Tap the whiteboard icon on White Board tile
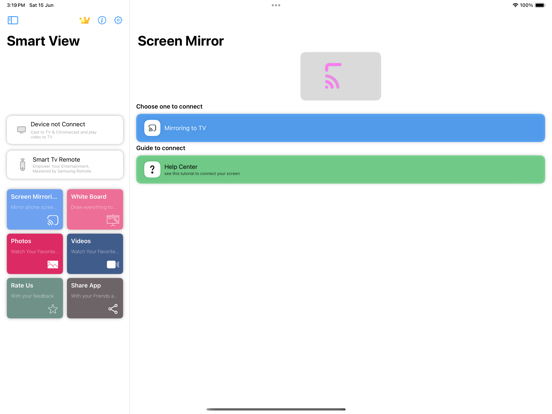This screenshot has width=552, height=414. [113, 220]
